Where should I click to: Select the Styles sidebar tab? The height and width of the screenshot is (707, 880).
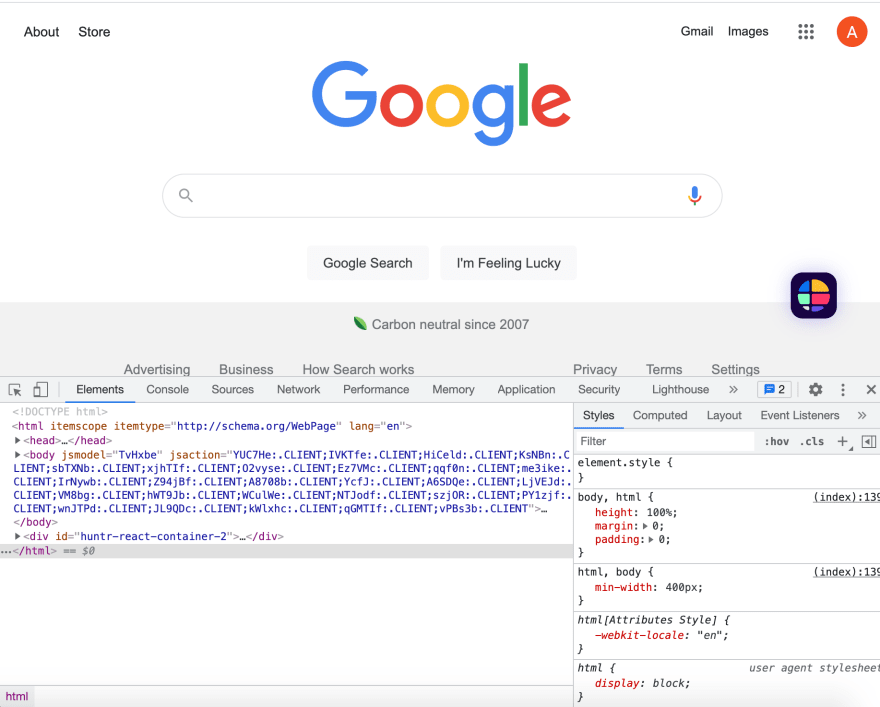[598, 415]
